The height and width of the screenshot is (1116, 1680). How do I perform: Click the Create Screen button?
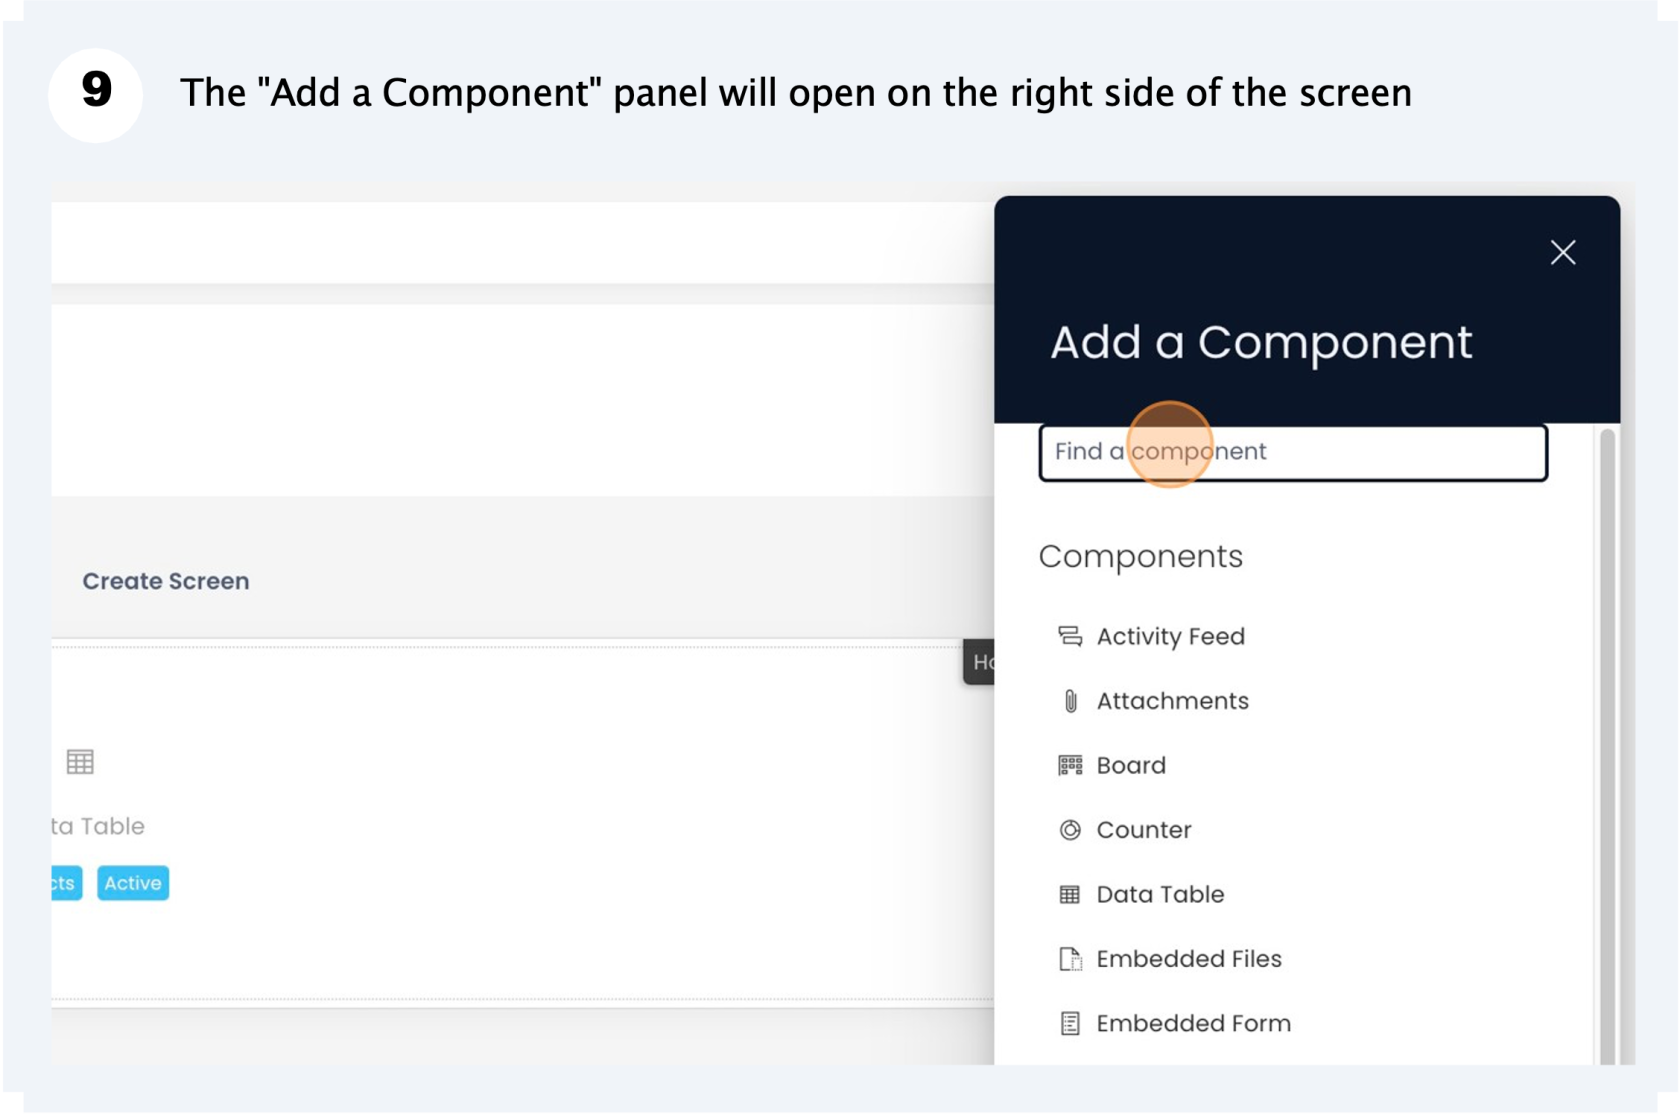click(x=166, y=580)
